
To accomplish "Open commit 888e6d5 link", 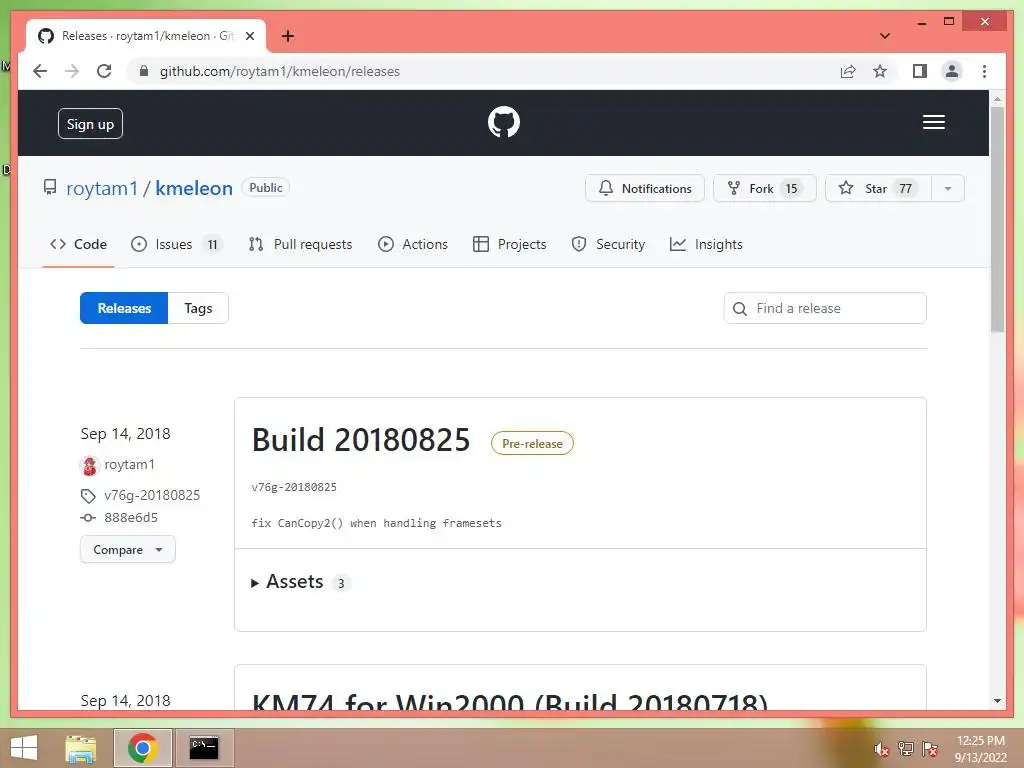I will pos(131,517).
